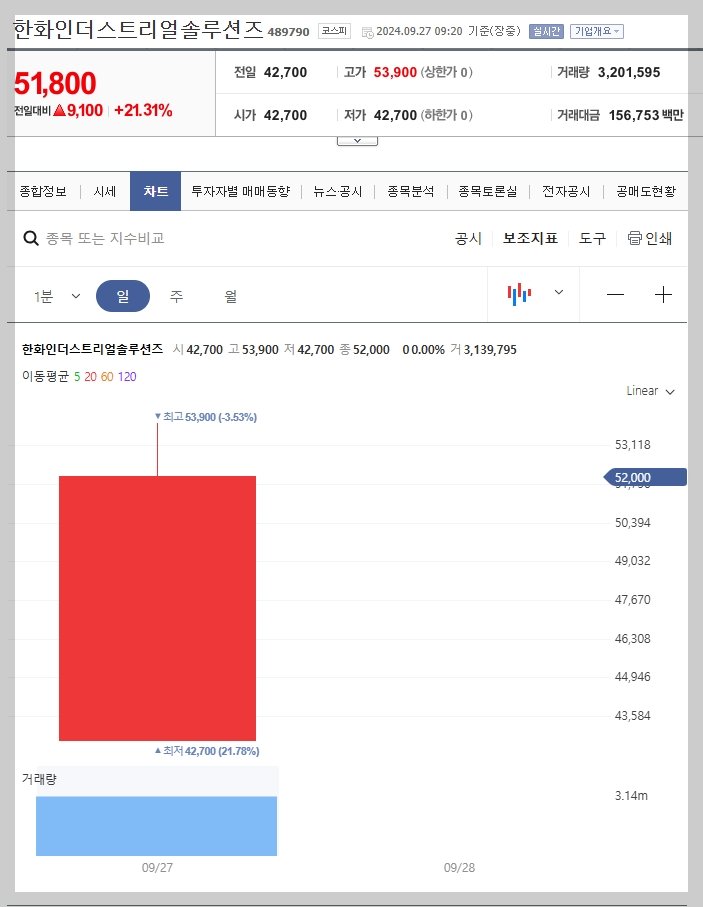Open the 공매도현황 tab

coord(646,191)
